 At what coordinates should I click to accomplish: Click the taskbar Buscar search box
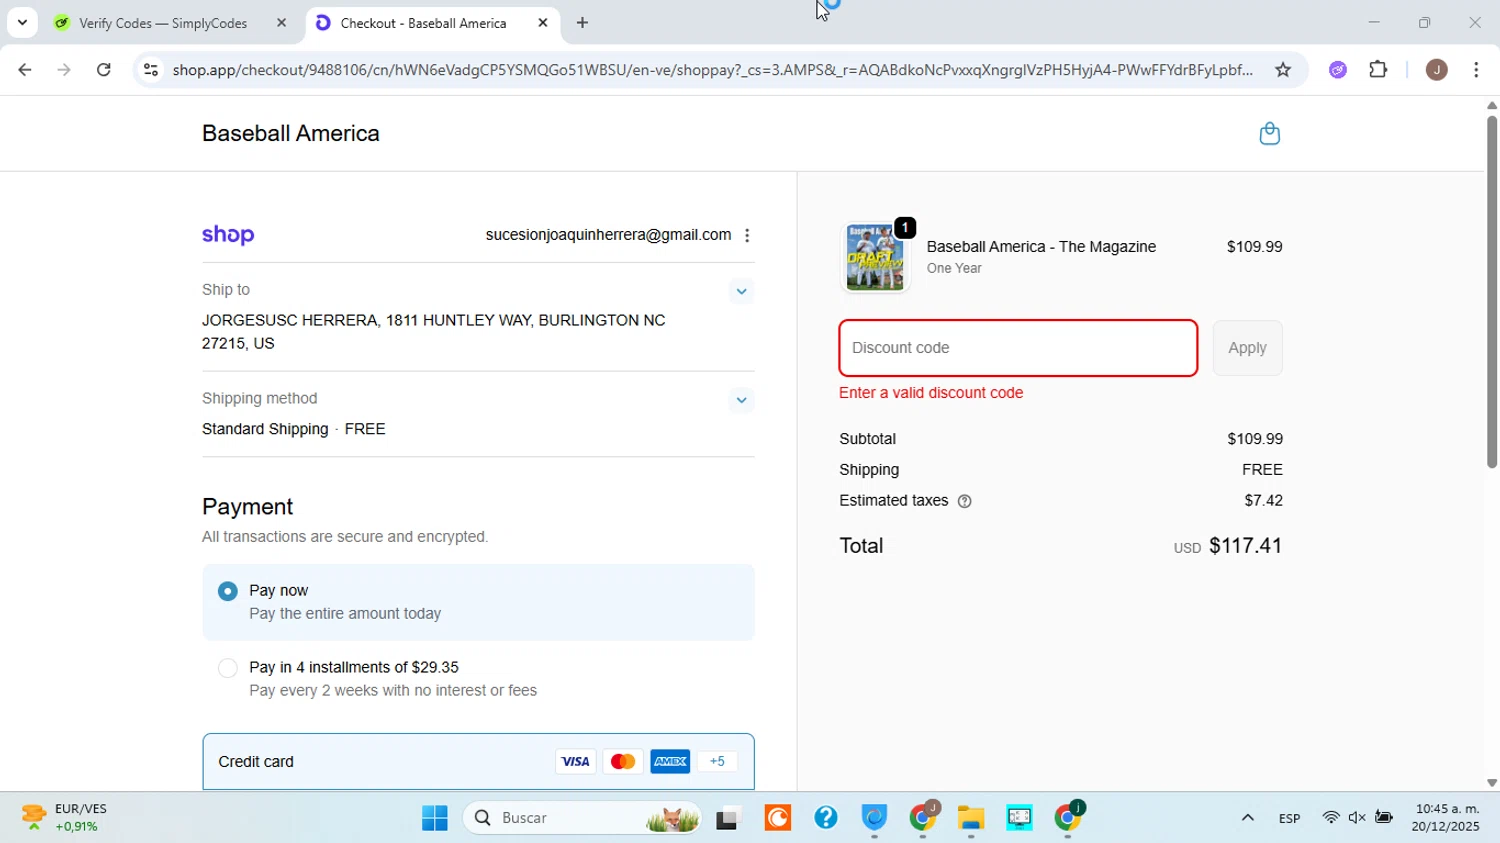tap(582, 819)
